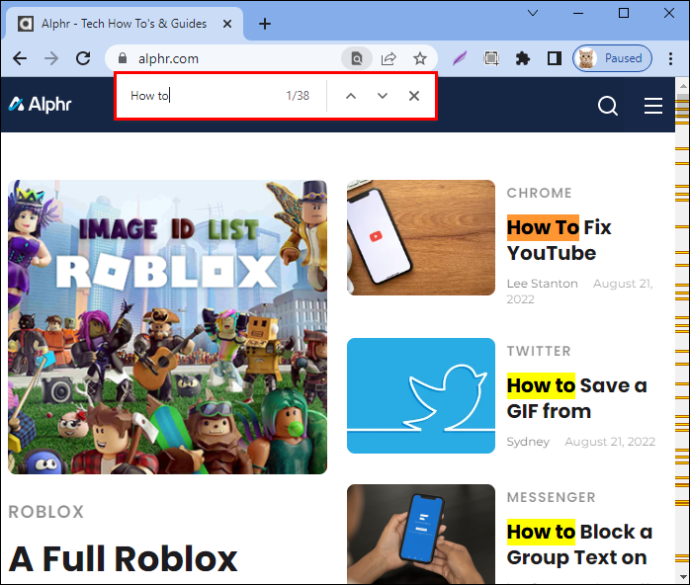690x585 pixels.
Task: Click the MESSENGER category label
Action: coord(551,497)
